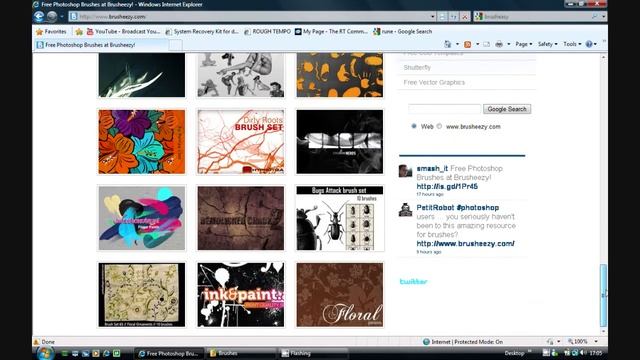Open the Bugs Attack brush set thumbnail
This screenshot has height=360, width=640.
tap(340, 218)
